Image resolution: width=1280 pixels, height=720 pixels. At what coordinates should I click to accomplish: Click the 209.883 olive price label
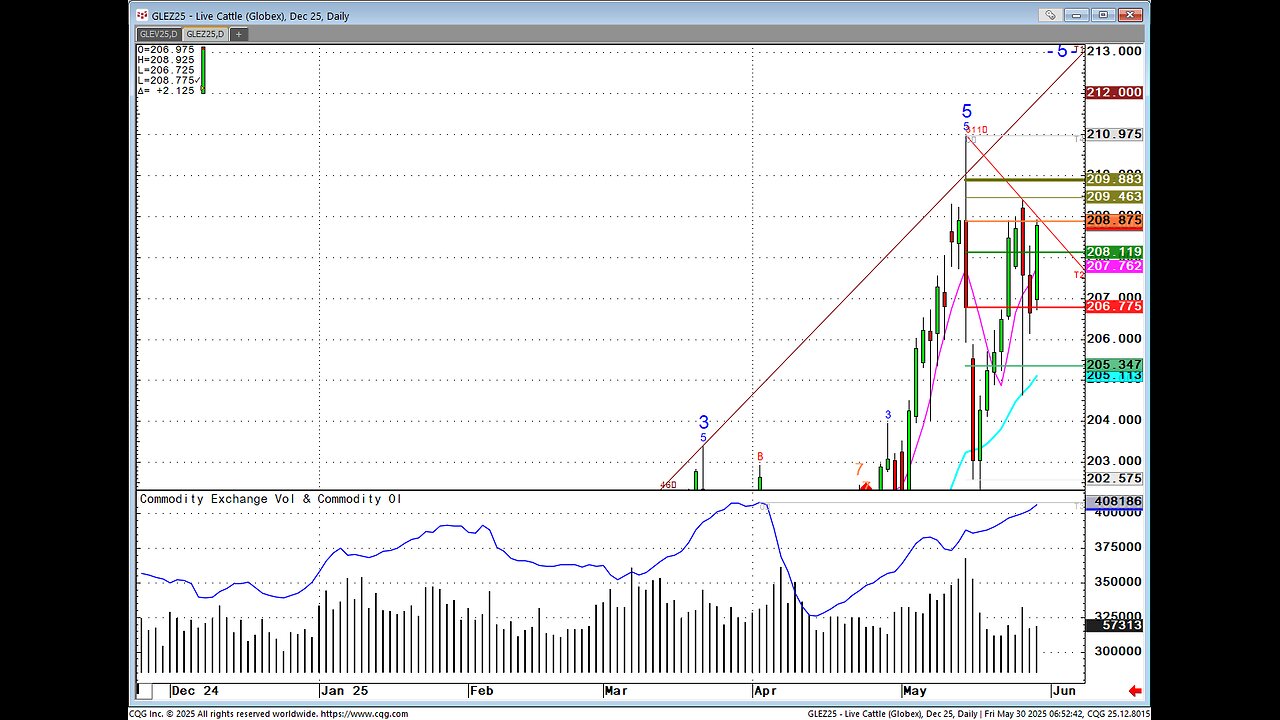[x=1114, y=179]
